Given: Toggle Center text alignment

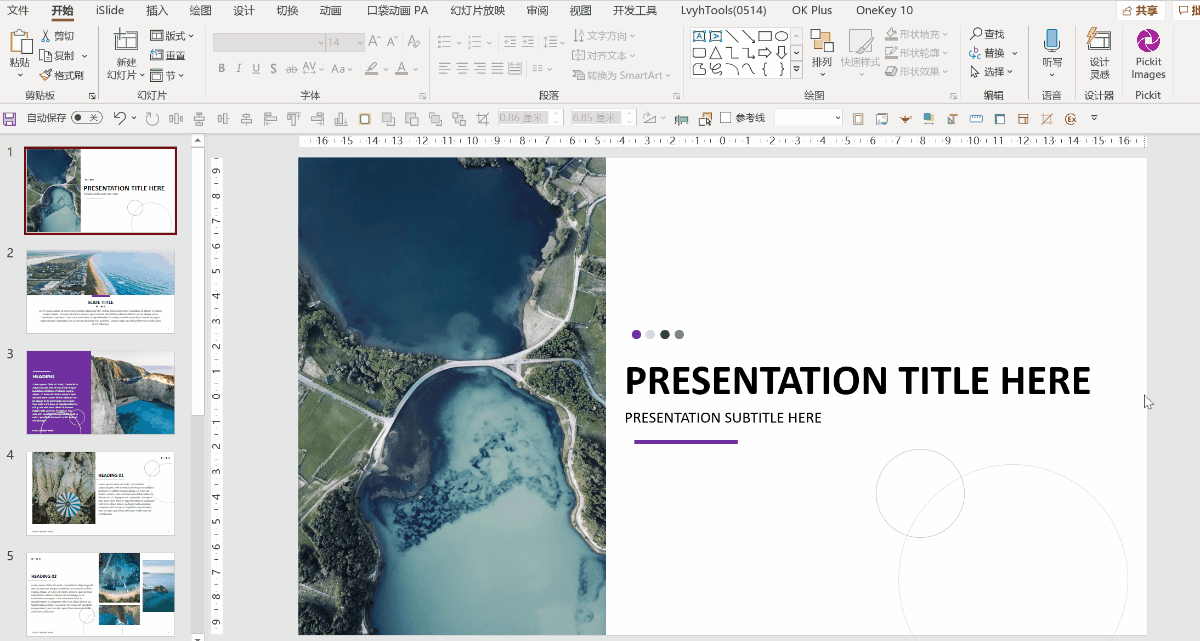Looking at the screenshot, I should pos(462,69).
